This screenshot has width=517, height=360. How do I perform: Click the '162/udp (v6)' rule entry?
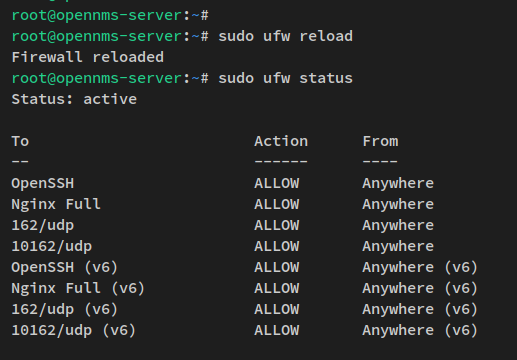(65, 309)
